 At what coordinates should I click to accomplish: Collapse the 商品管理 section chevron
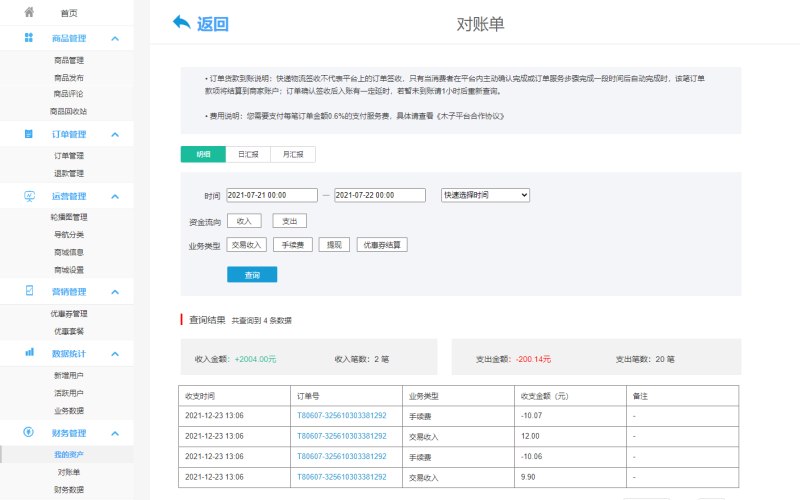(x=115, y=38)
